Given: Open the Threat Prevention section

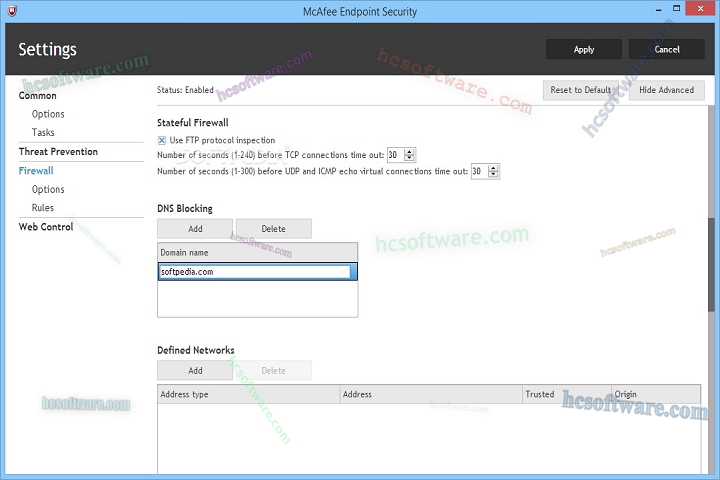Looking at the screenshot, I should click(58, 152).
